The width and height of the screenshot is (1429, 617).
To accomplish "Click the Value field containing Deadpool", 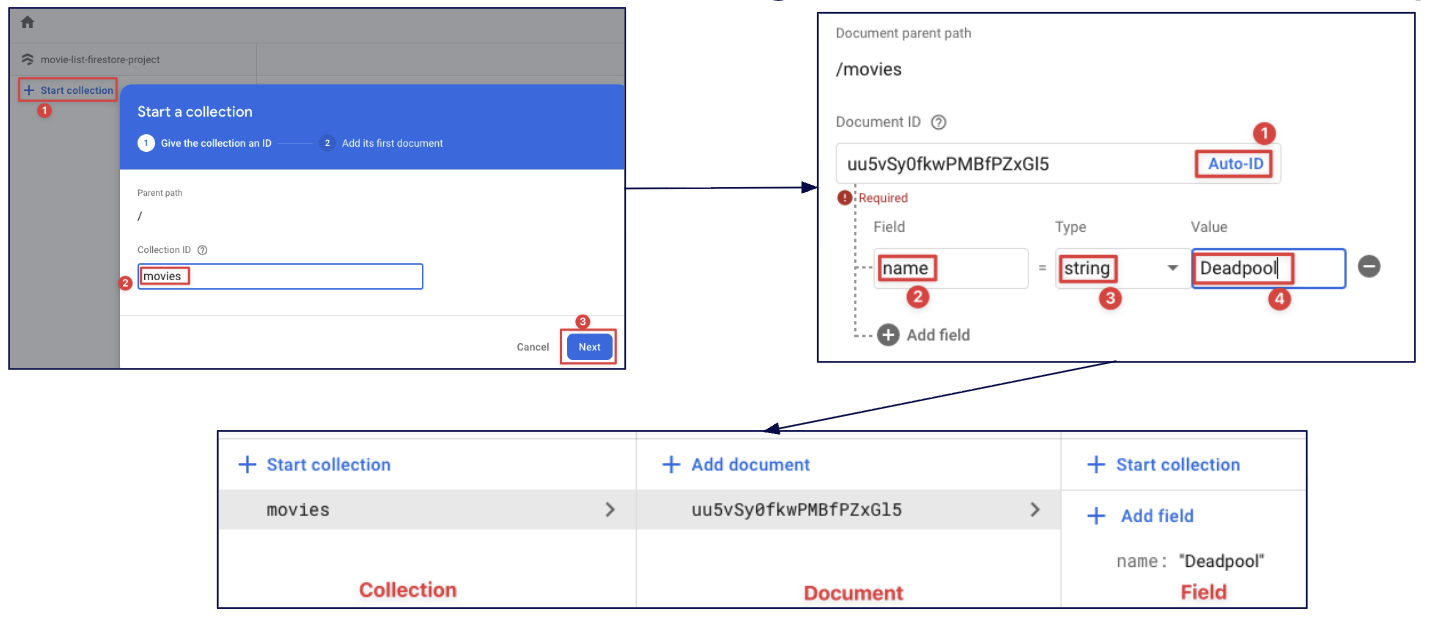I will tap(1268, 268).
